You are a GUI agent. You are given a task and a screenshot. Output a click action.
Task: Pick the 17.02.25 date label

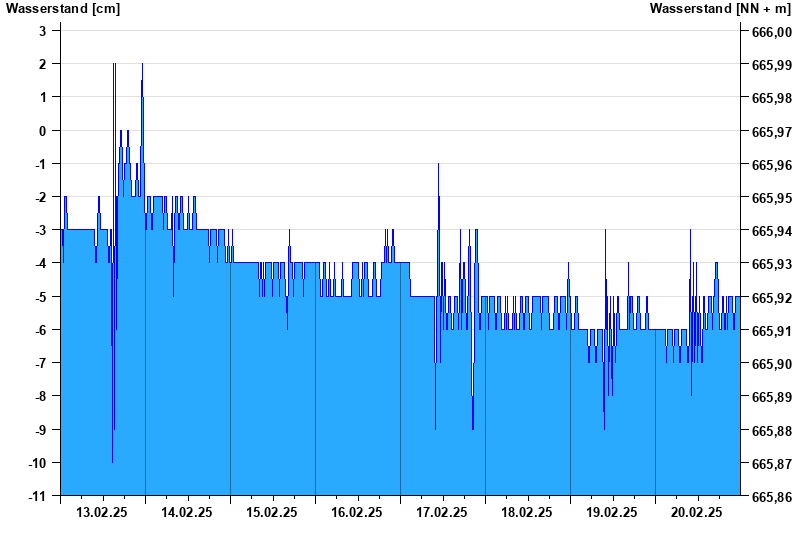442,512
